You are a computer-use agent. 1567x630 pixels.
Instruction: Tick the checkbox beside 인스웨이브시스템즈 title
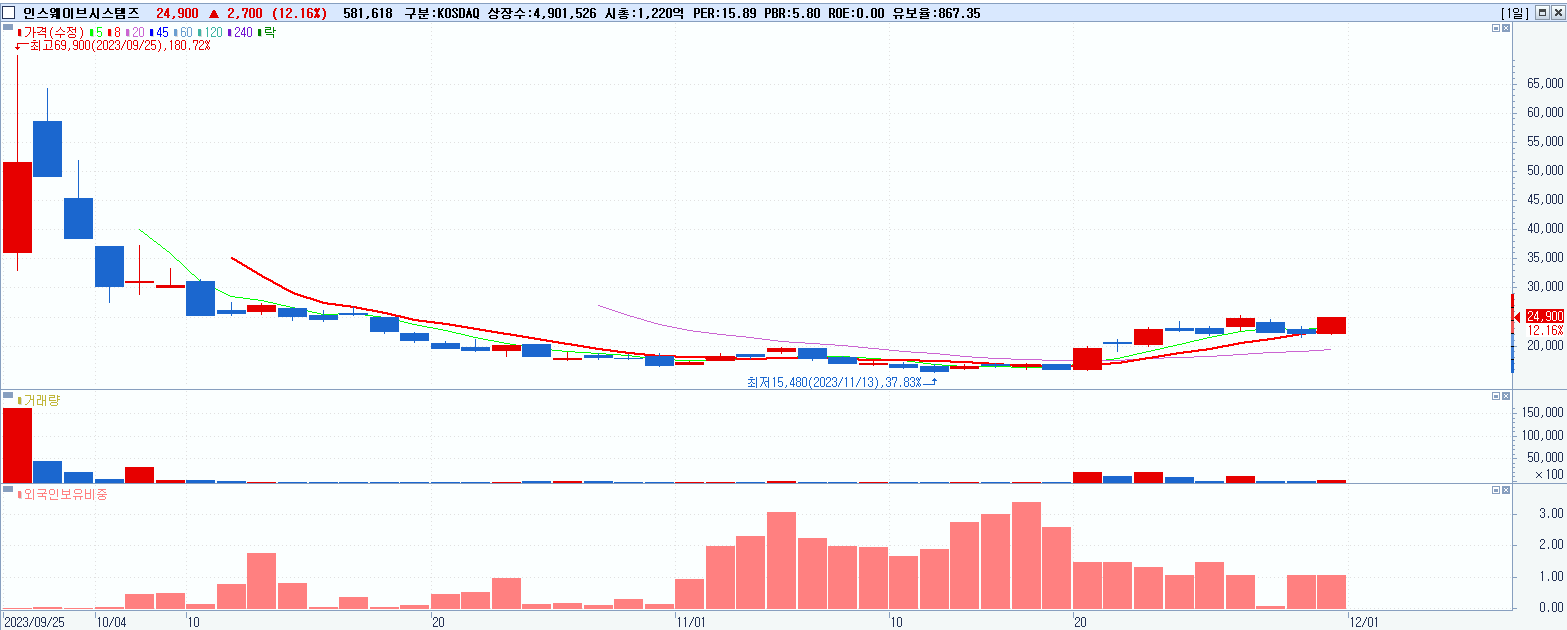click(9, 13)
